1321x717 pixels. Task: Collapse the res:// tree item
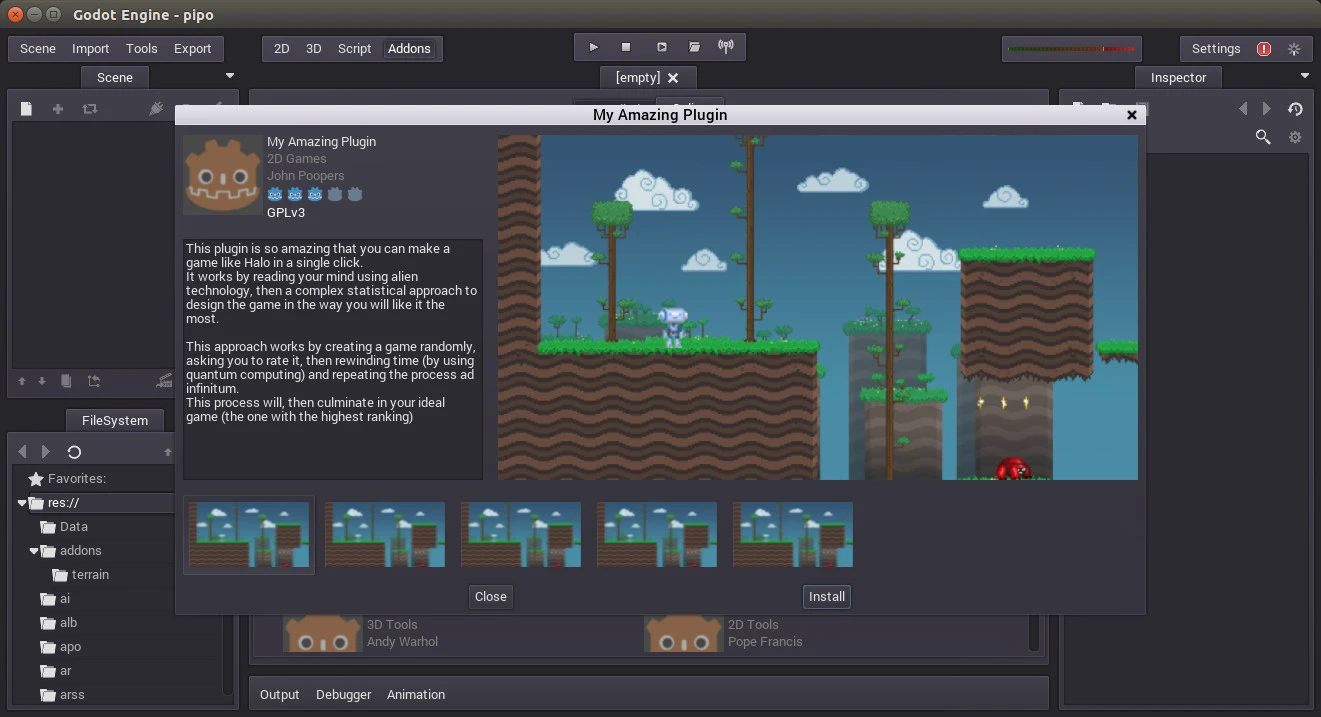[21, 502]
